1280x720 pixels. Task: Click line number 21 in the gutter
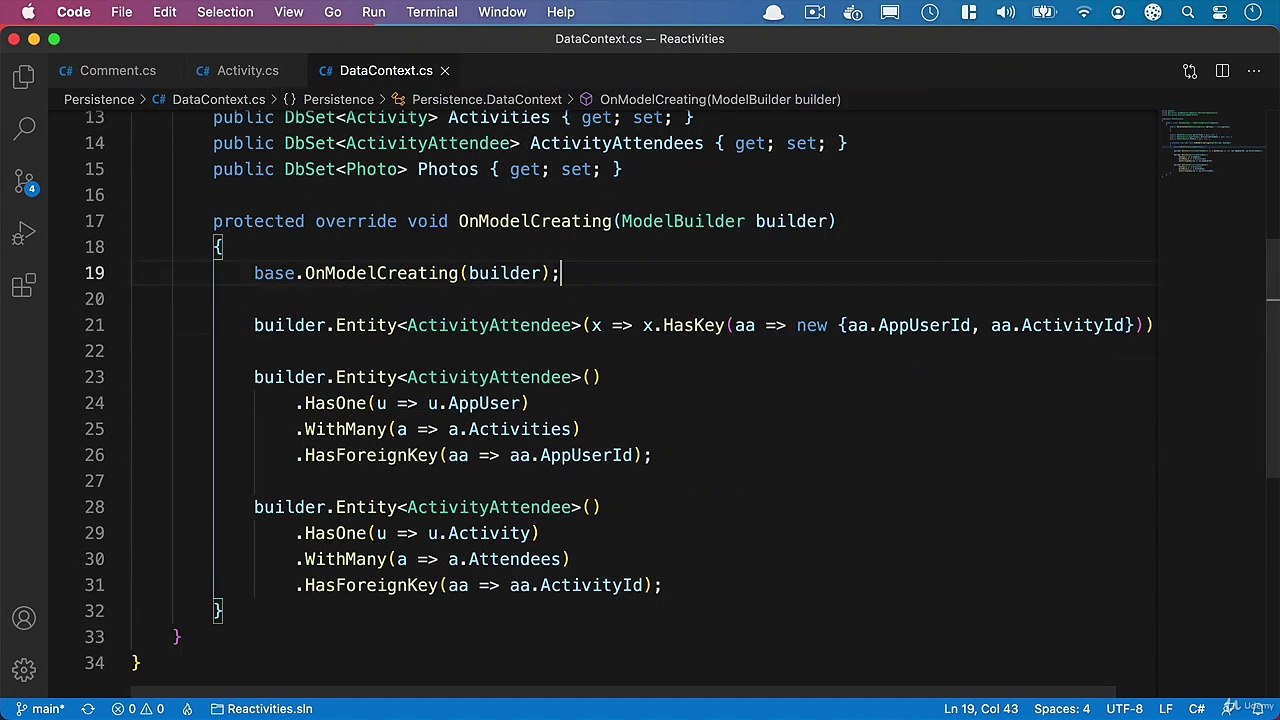click(x=94, y=325)
